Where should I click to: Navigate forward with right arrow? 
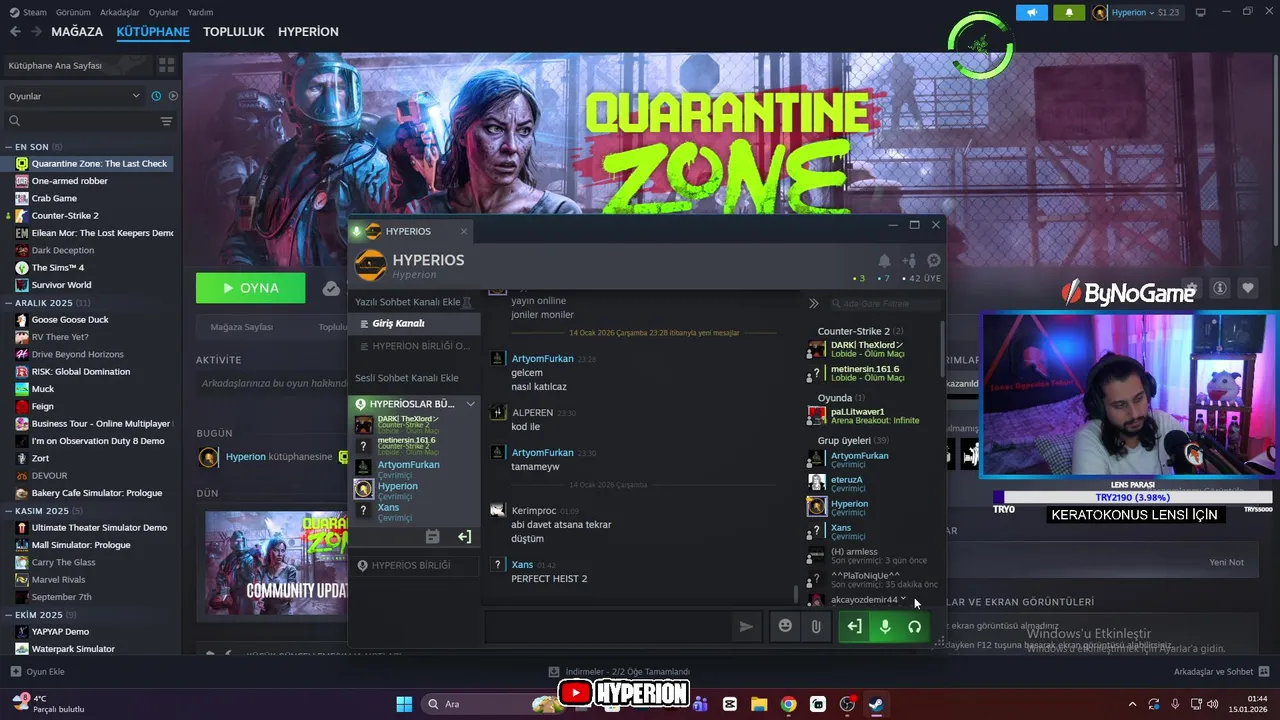[36, 32]
